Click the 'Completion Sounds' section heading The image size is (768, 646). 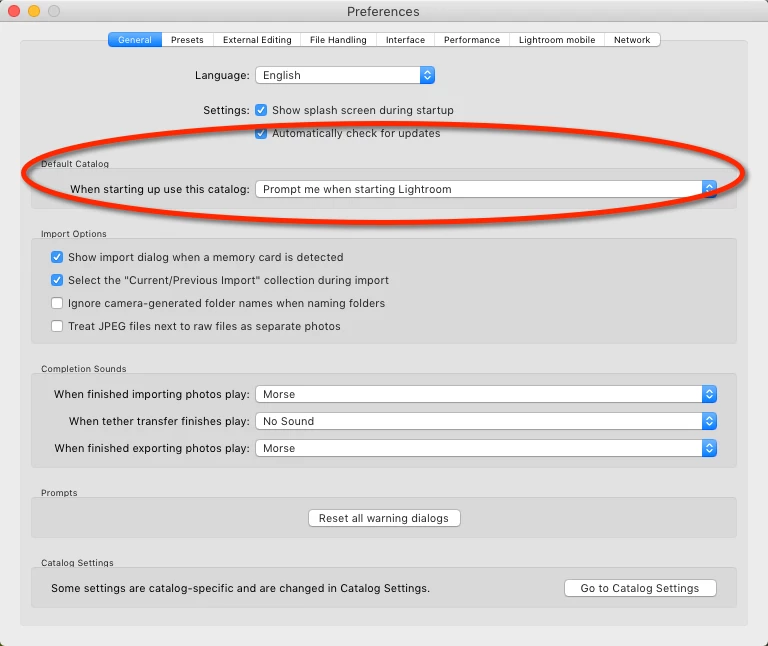point(84,369)
